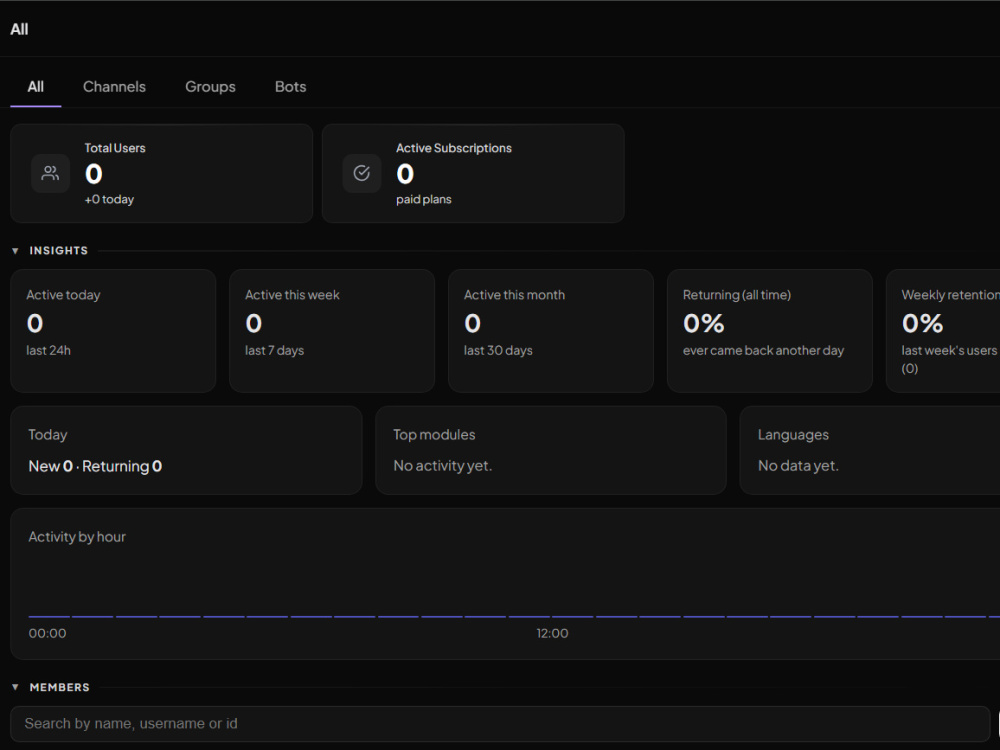Click the 'last 30 days' caption
1000x750 pixels.
(498, 350)
